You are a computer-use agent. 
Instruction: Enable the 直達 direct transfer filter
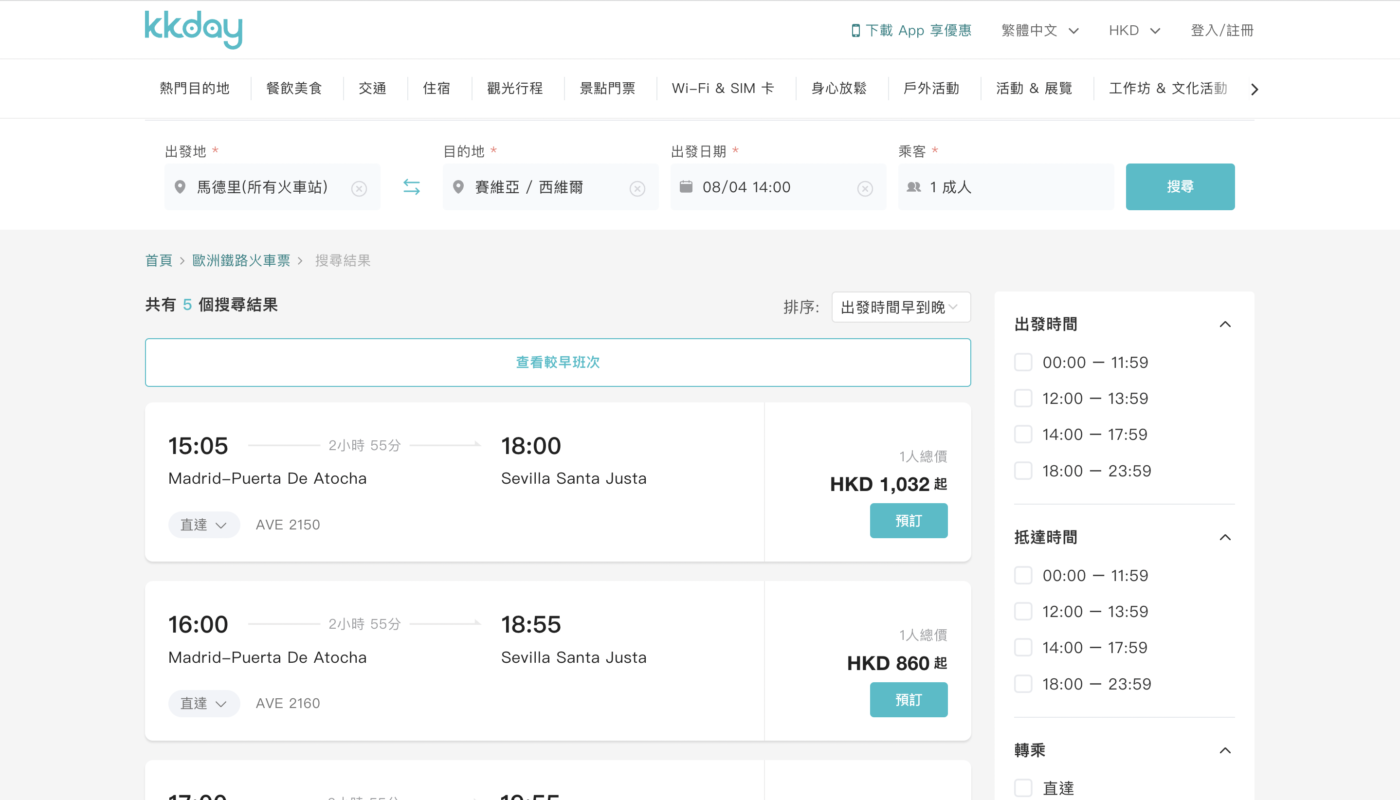1023,788
